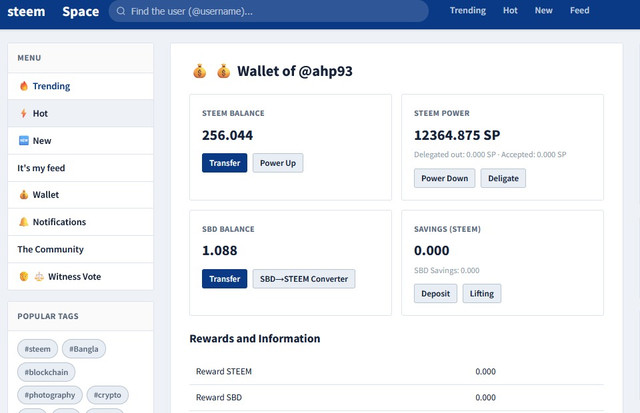Open Witness Vote in the sidebar
This screenshot has width=640, height=413.
click(80, 277)
